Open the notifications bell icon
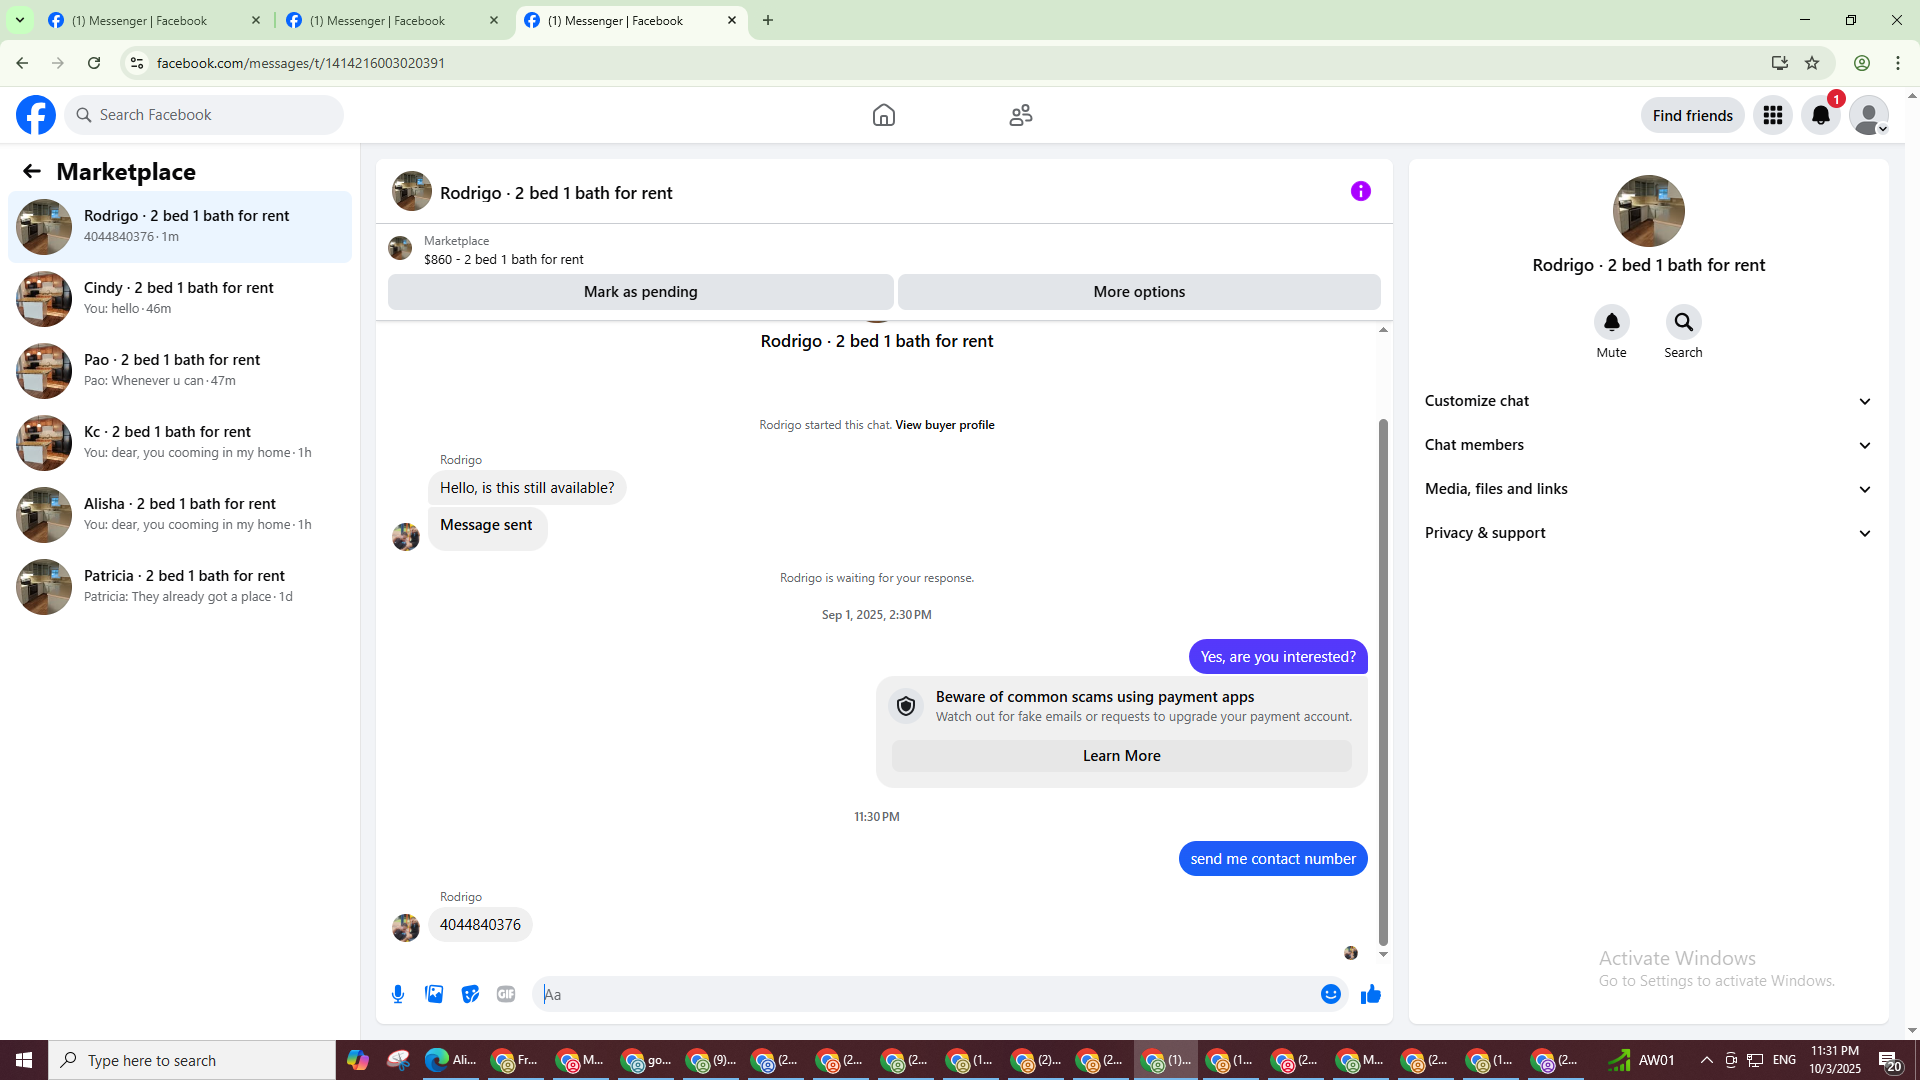1920x1080 pixels. [1821, 115]
